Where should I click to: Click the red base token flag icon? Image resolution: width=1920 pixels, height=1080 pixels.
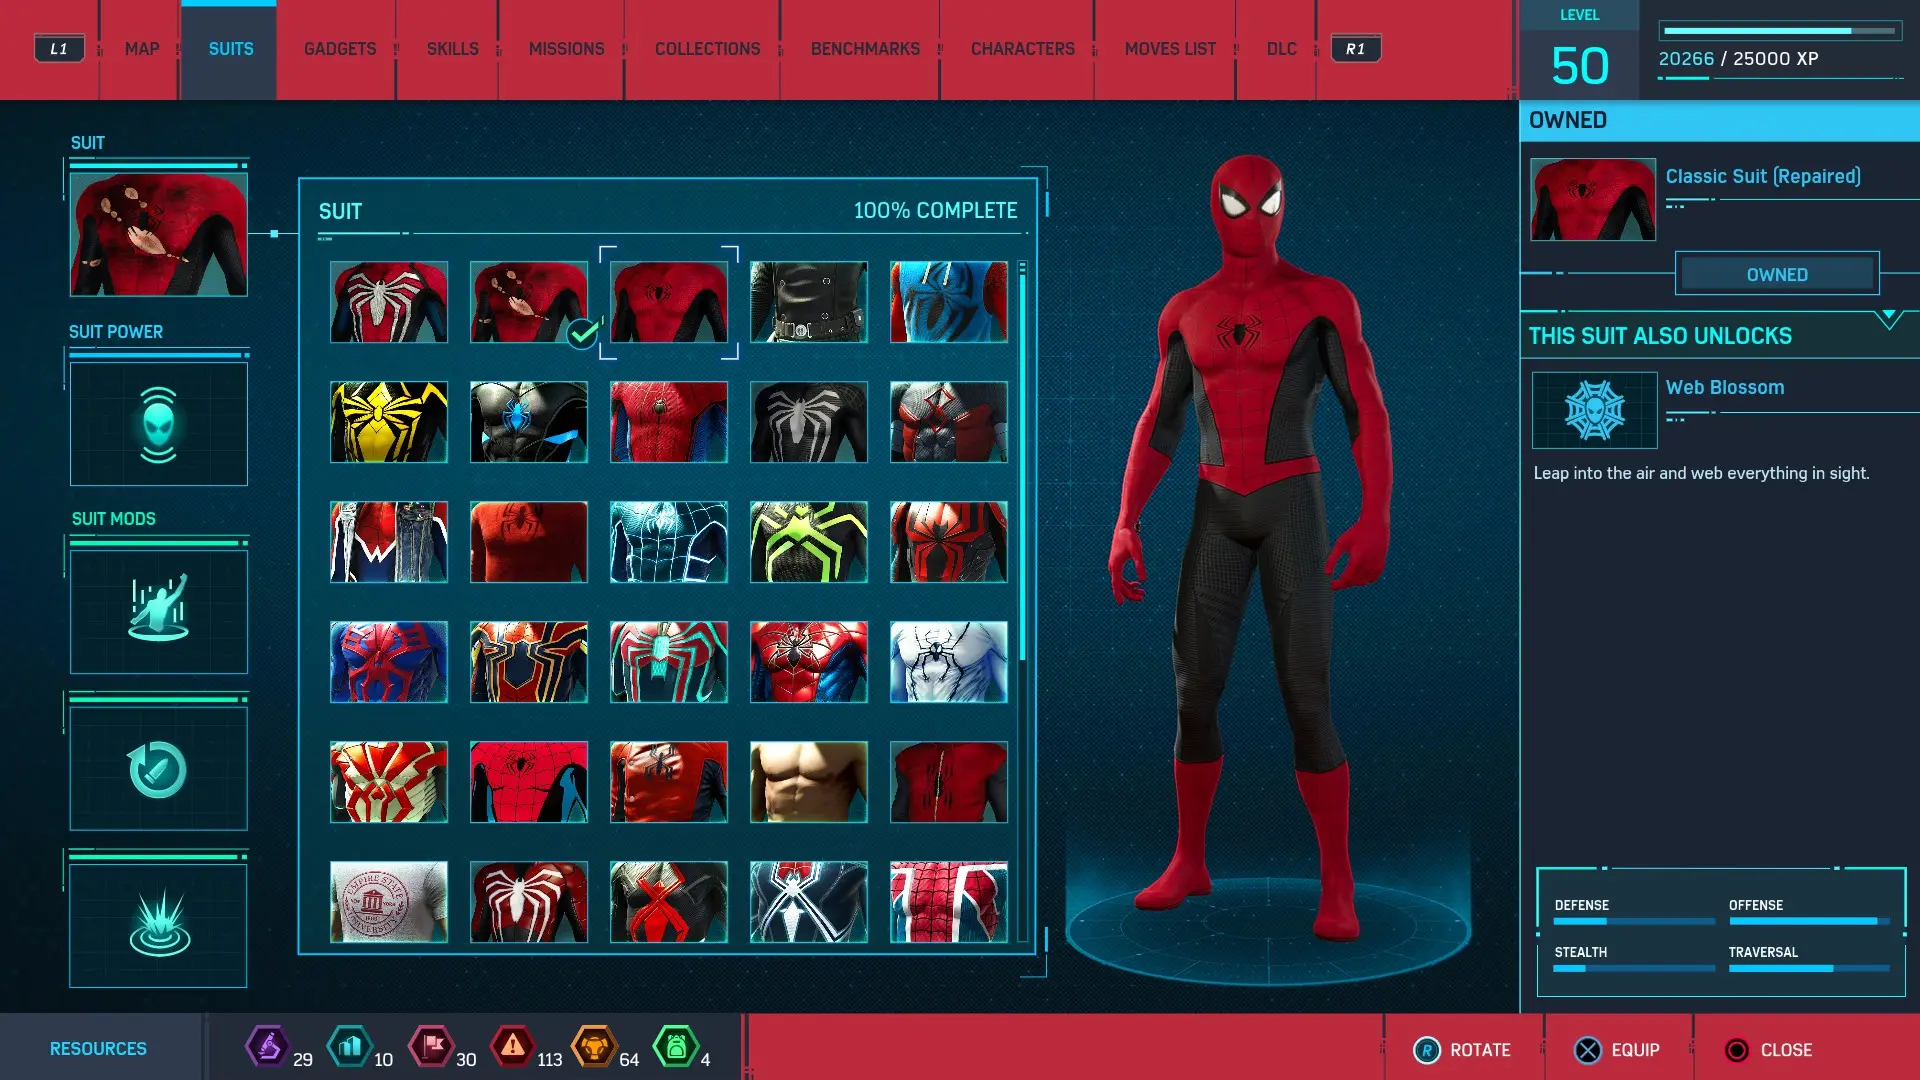[431, 1047]
